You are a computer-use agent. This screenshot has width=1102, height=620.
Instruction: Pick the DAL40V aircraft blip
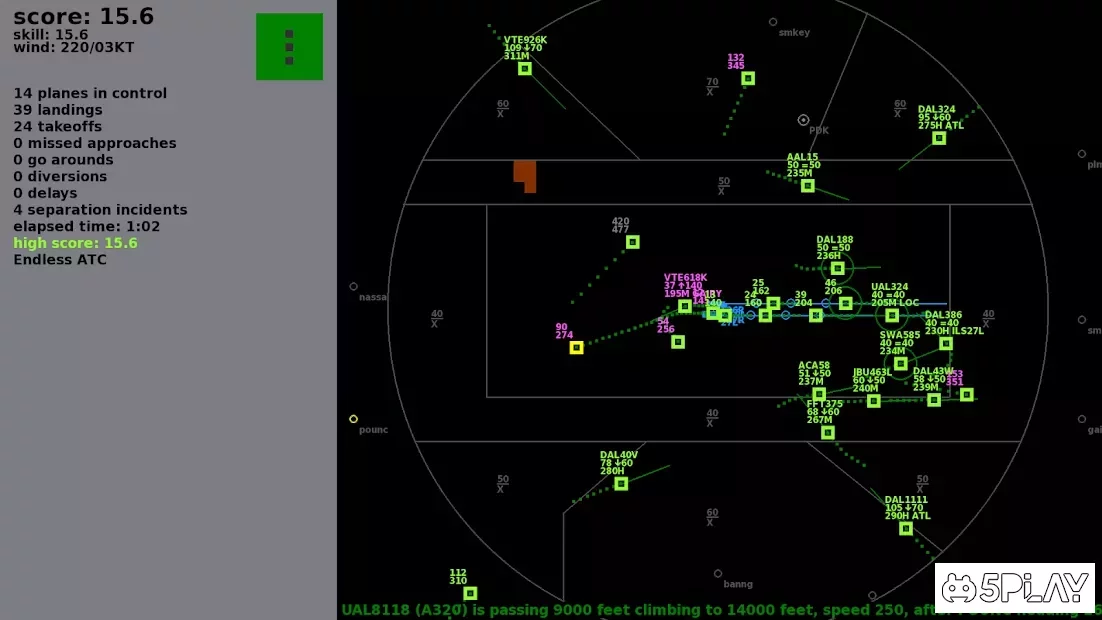point(621,484)
